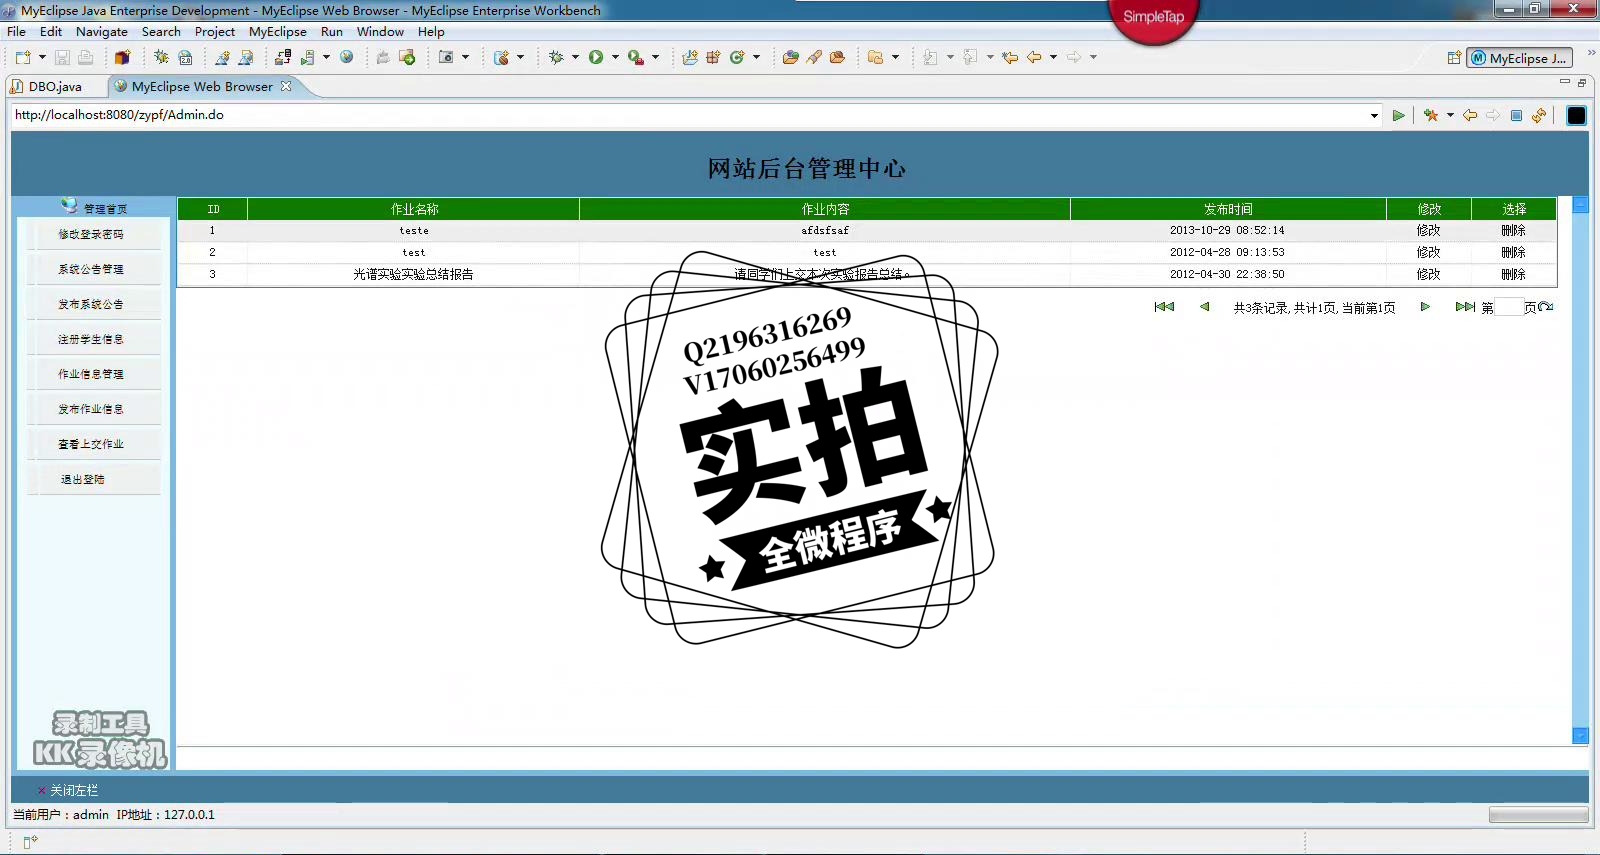Open the globe web browser toolbar icon
Image resolution: width=1600 pixels, height=855 pixels.
[347, 57]
